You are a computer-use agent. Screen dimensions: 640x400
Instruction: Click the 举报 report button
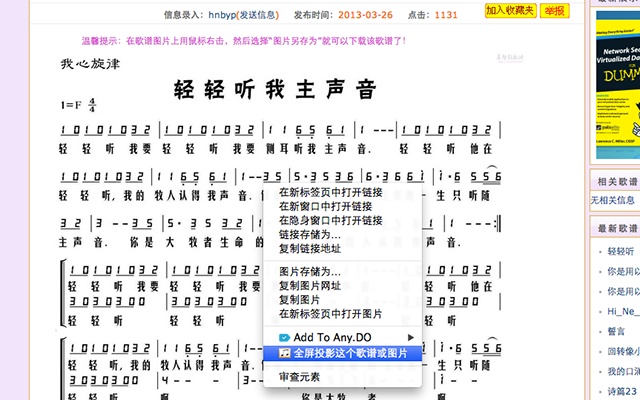pyautogui.click(x=554, y=11)
